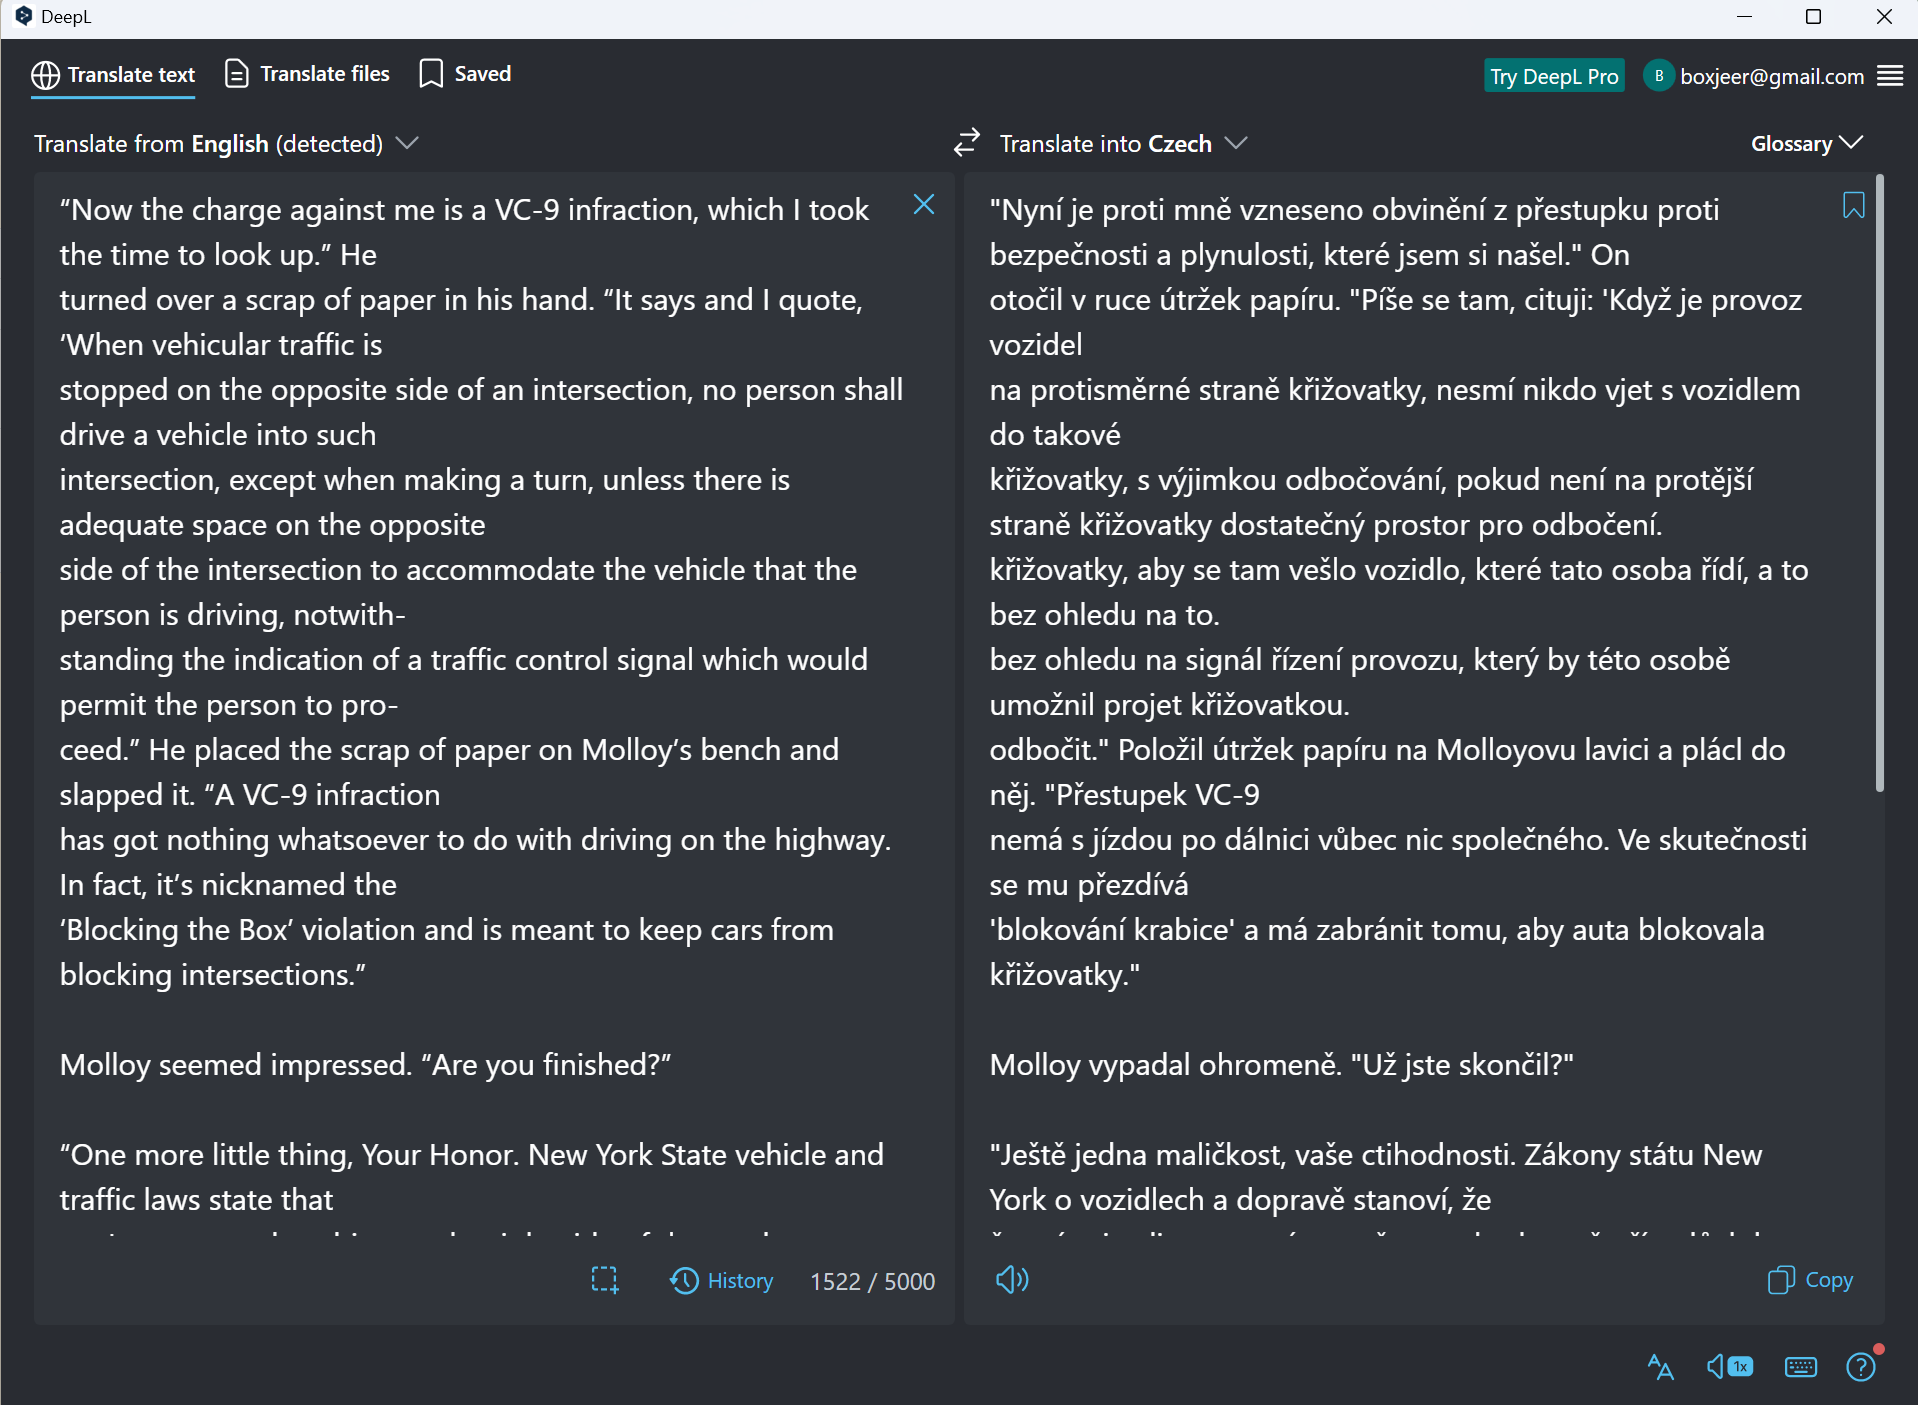Switch to the Translate files tab

(x=307, y=74)
